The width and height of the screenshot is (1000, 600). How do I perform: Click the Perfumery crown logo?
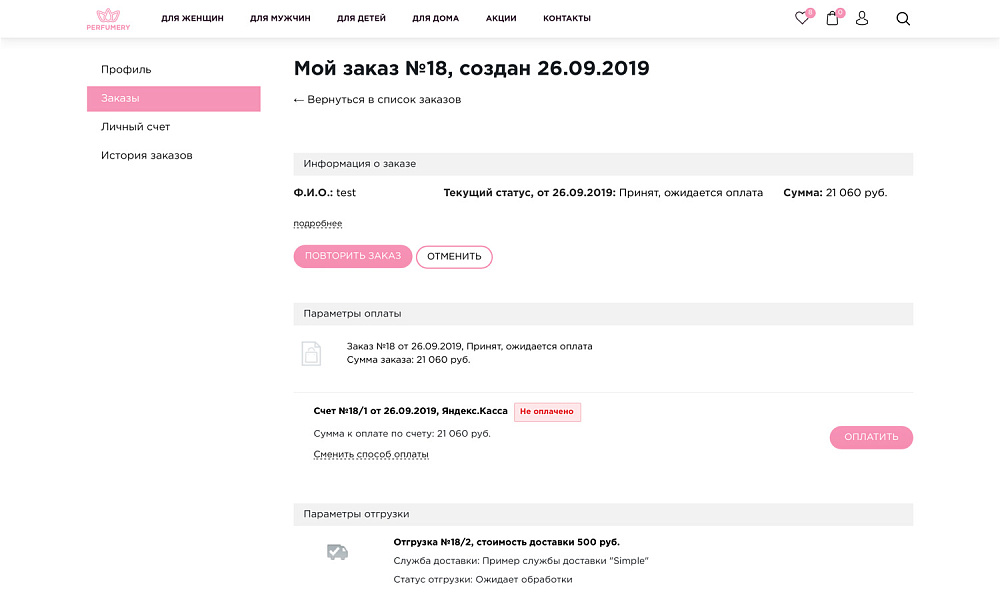click(x=108, y=17)
